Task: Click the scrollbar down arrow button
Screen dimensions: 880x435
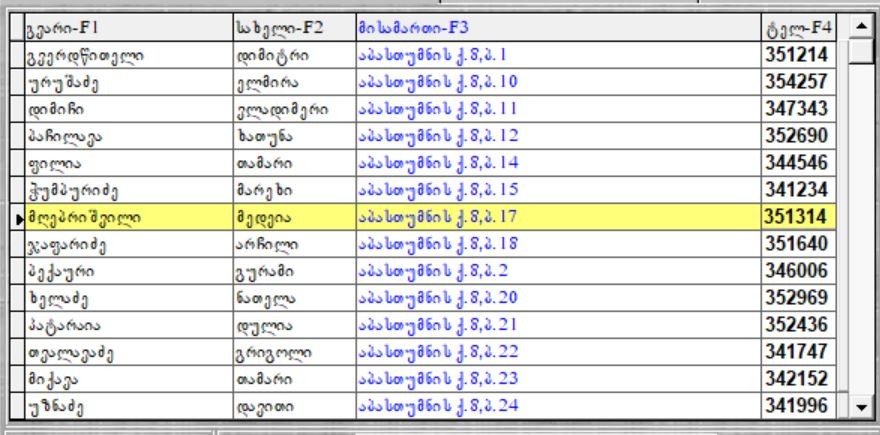Action: tap(860, 406)
